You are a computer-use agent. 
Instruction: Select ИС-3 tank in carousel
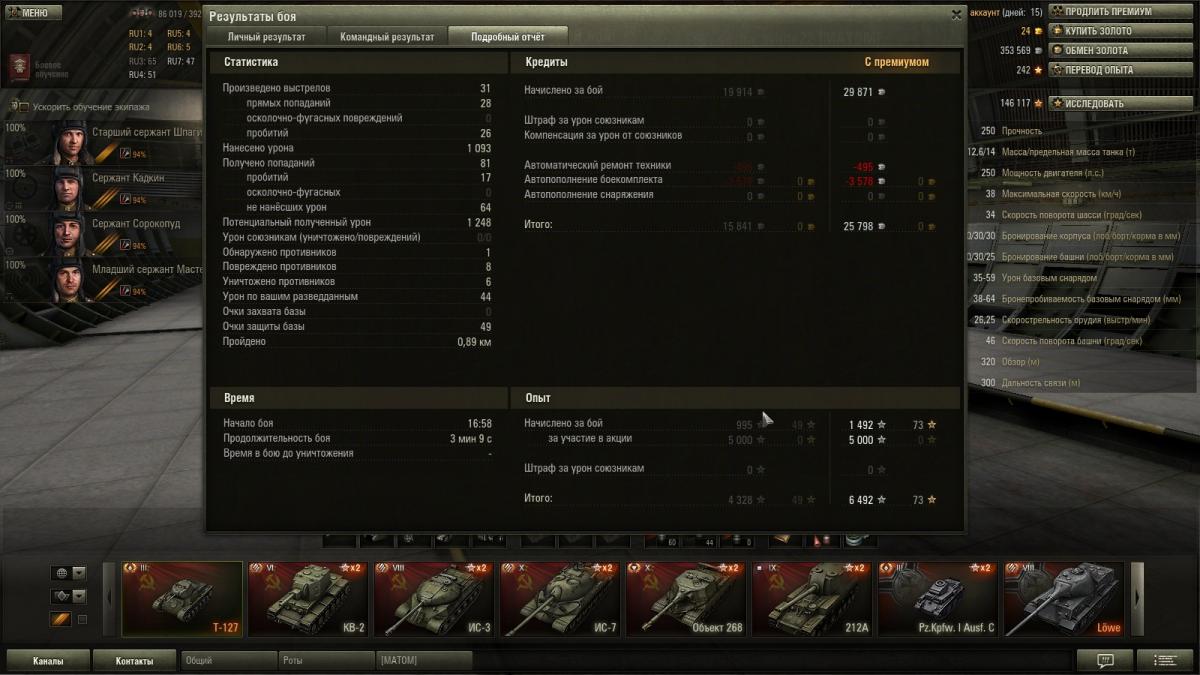(x=434, y=599)
